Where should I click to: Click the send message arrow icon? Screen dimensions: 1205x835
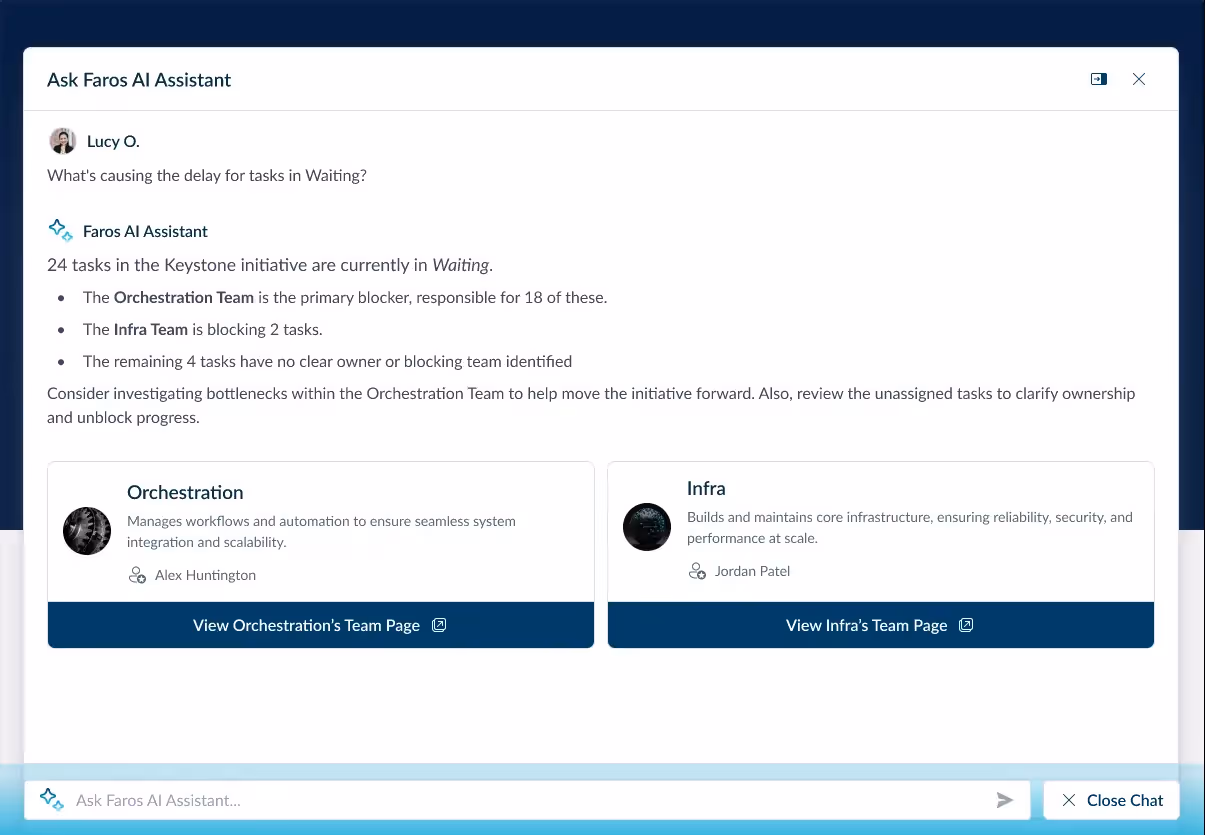[x=1006, y=800]
